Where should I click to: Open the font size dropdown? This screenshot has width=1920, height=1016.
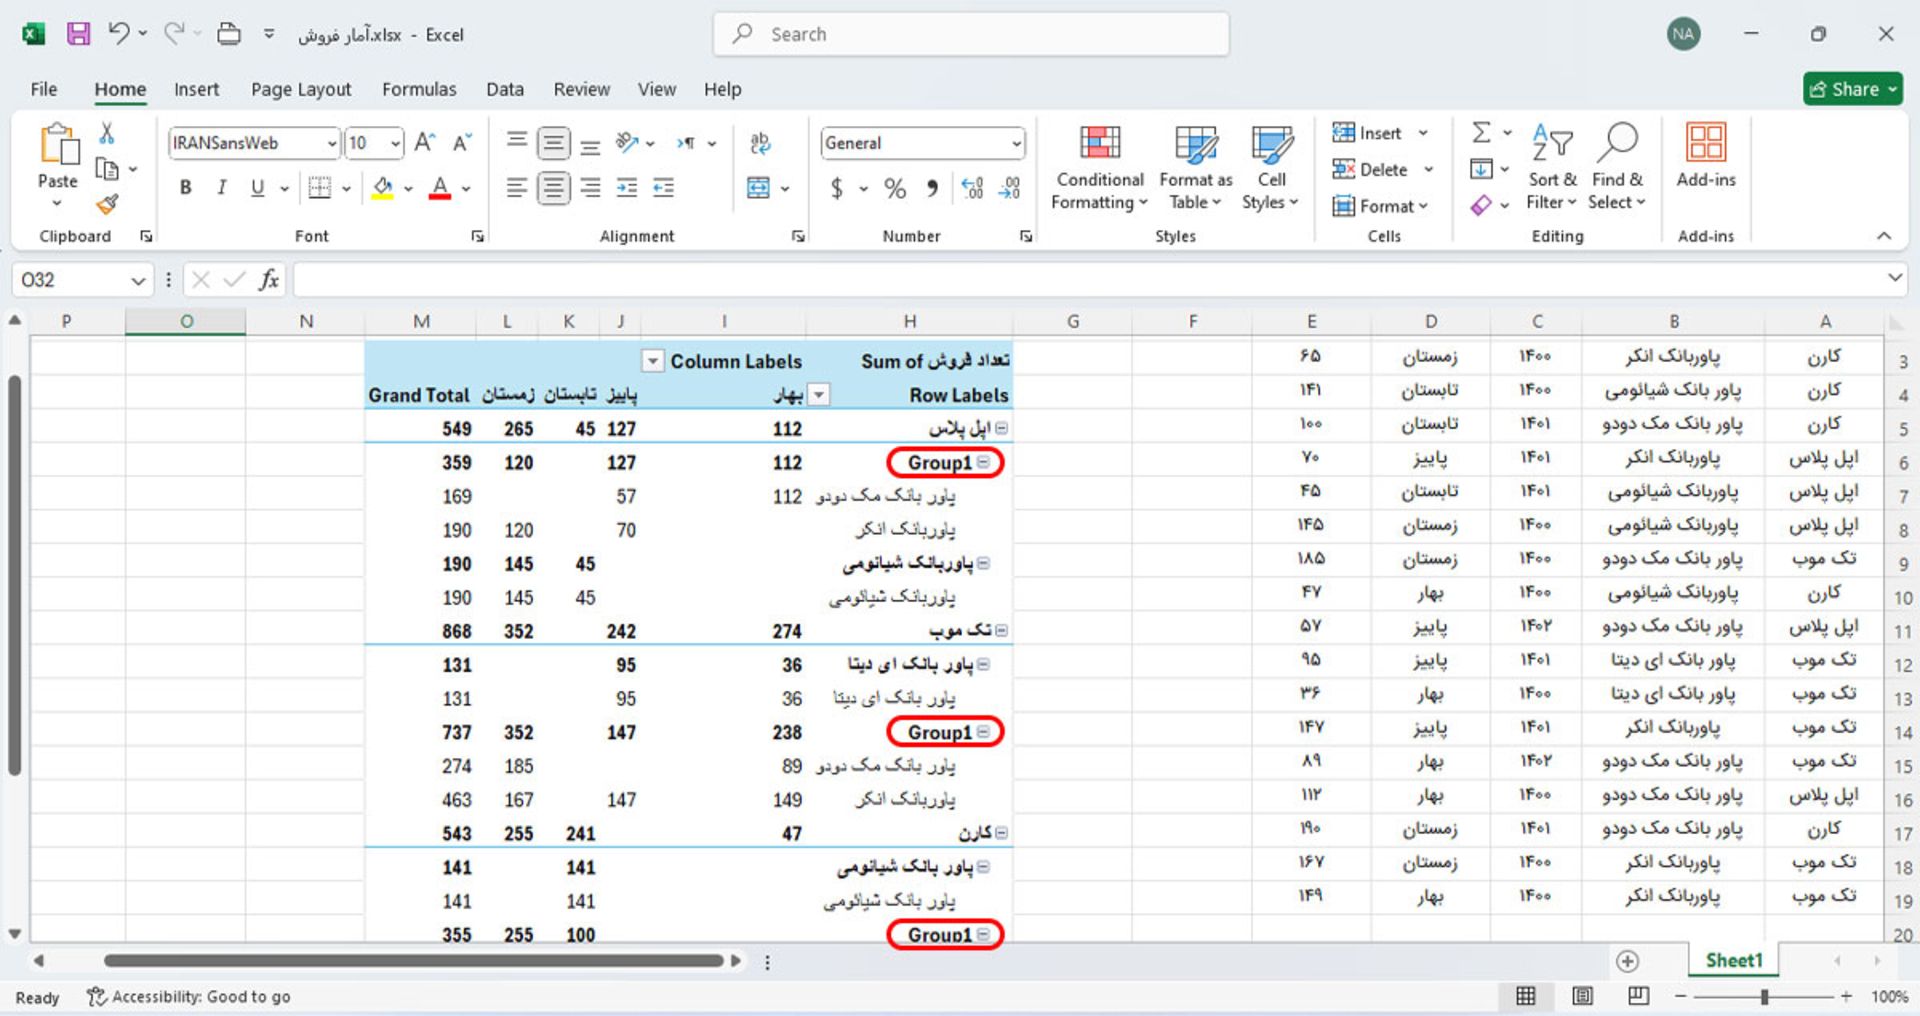[394, 143]
